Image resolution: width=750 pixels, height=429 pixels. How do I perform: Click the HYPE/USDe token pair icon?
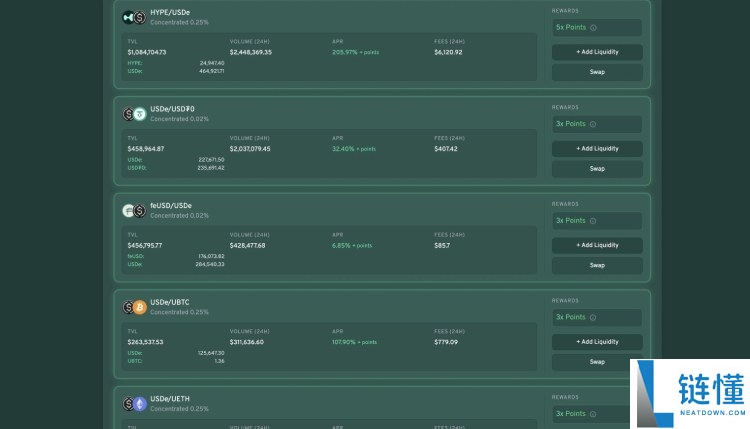click(133, 17)
